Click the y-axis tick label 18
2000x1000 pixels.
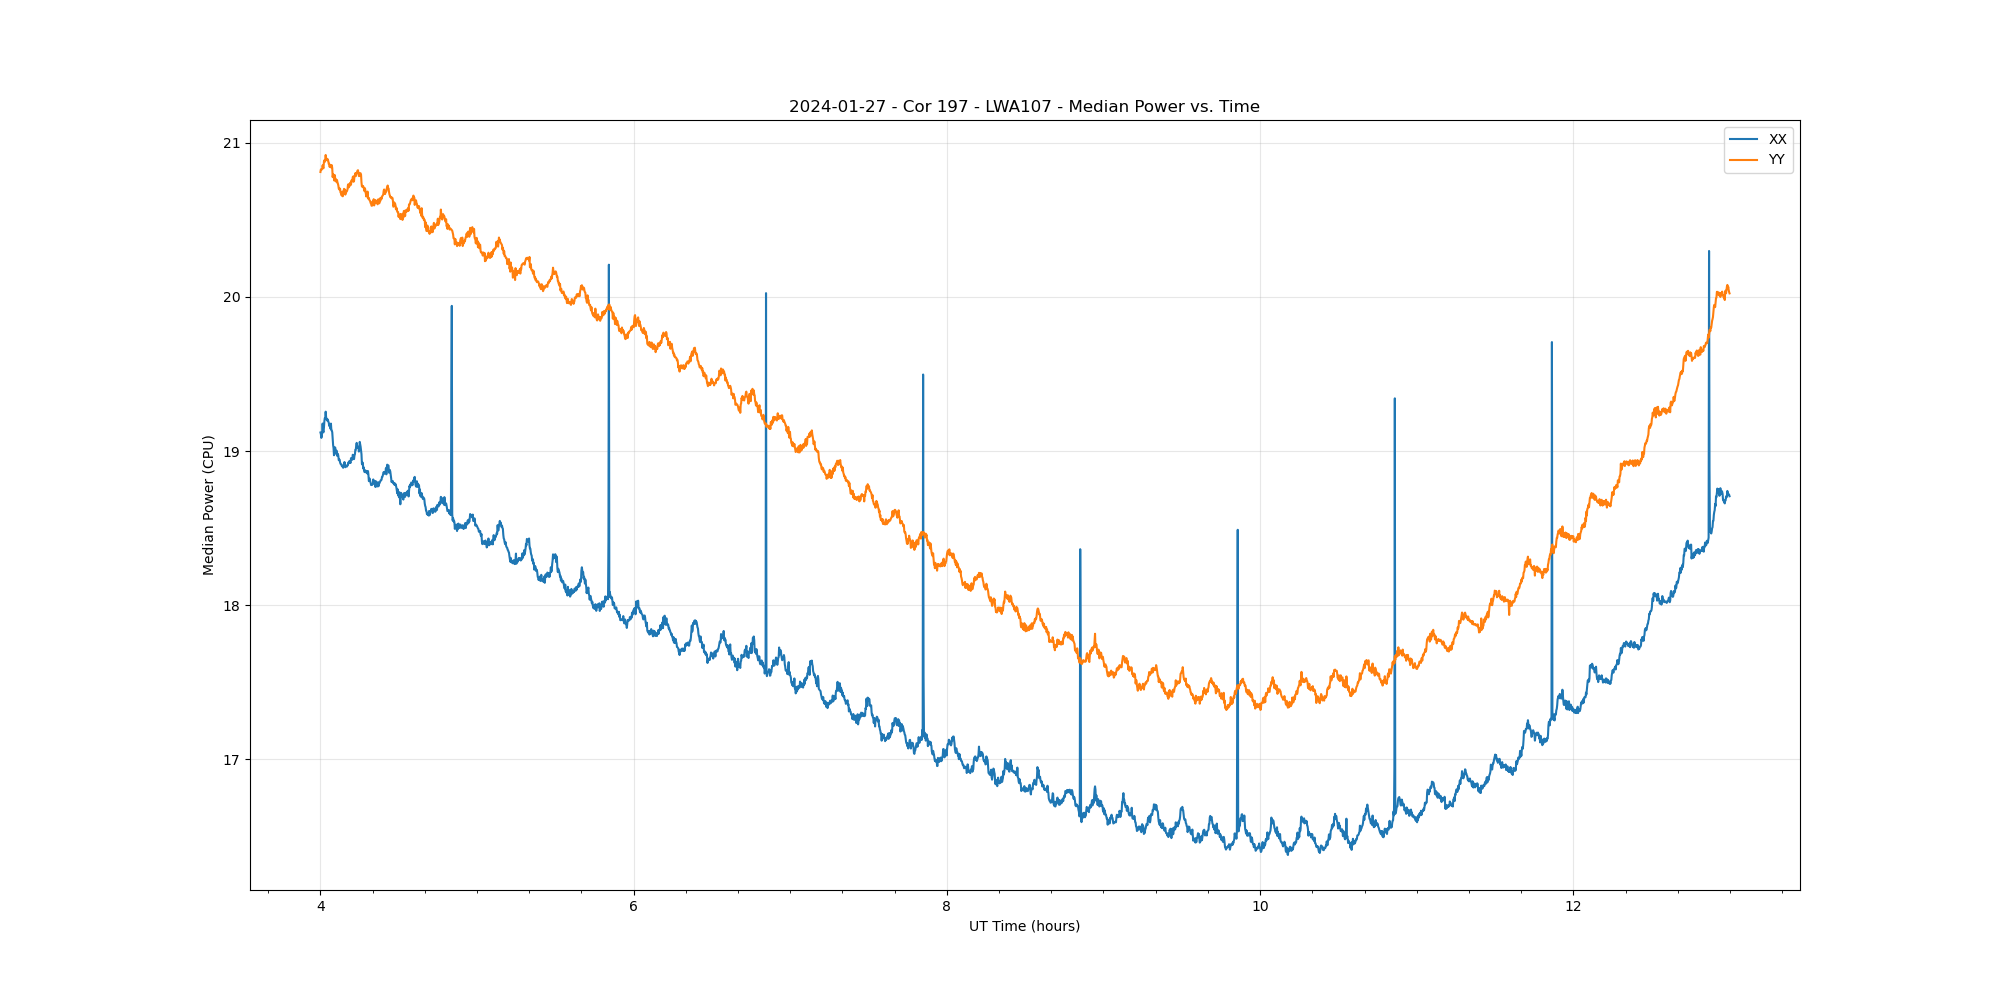(x=232, y=606)
